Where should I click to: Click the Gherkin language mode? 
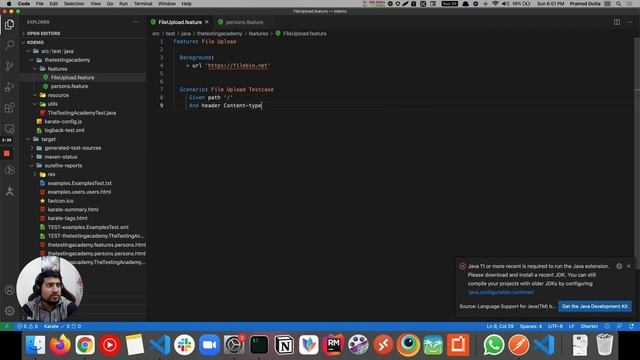click(589, 326)
